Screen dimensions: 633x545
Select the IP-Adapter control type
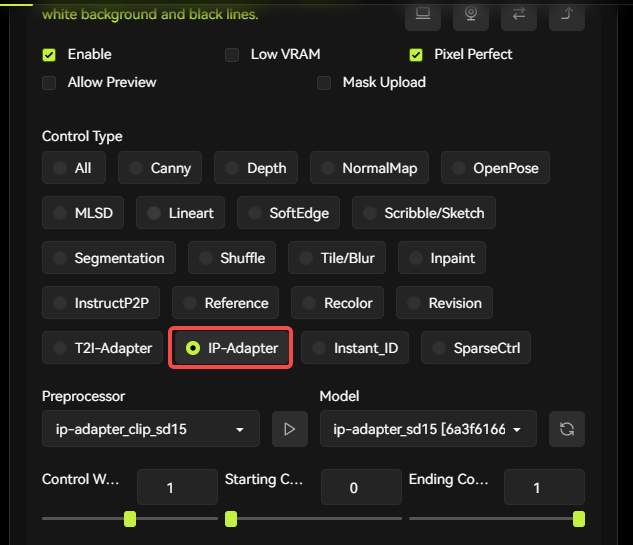pos(232,348)
